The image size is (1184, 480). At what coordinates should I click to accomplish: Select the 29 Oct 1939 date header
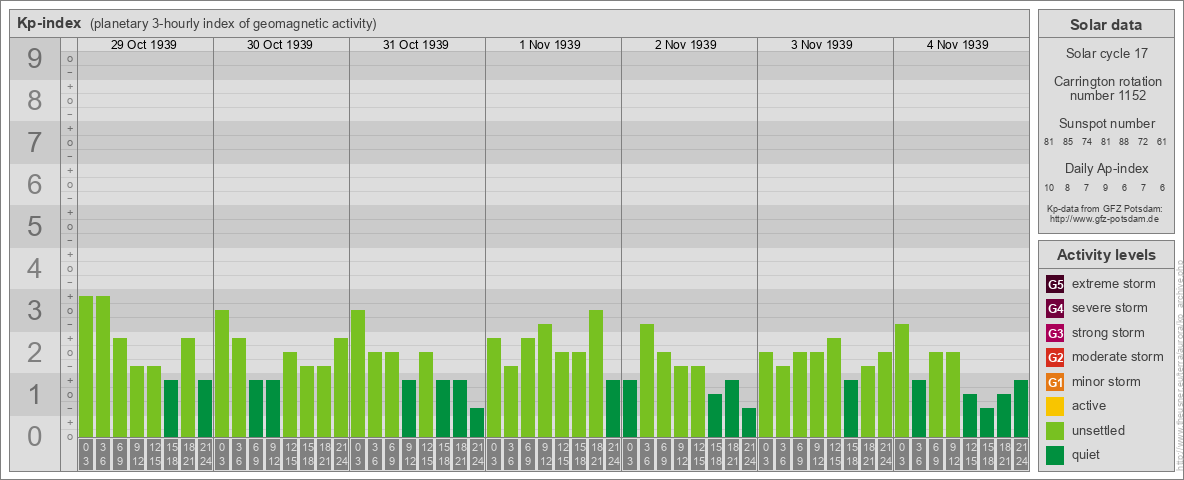pyautogui.click(x=143, y=45)
